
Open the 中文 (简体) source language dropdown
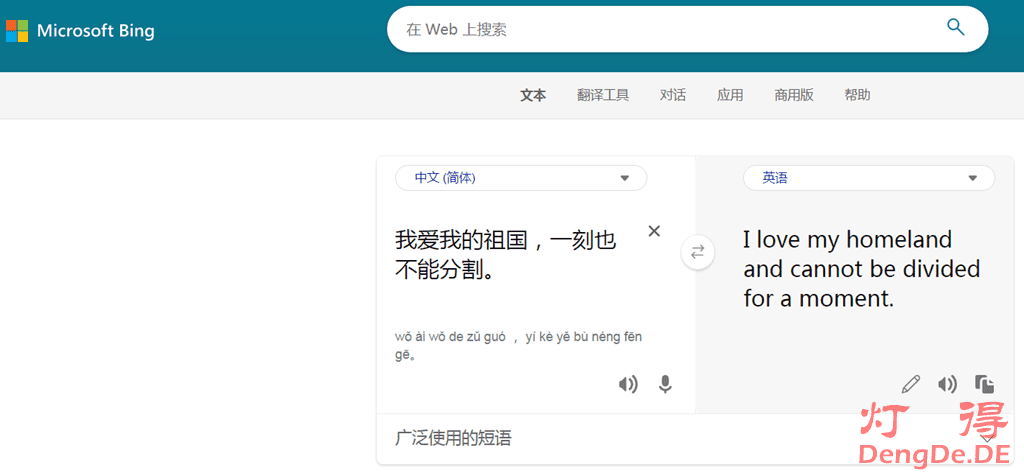tap(521, 178)
